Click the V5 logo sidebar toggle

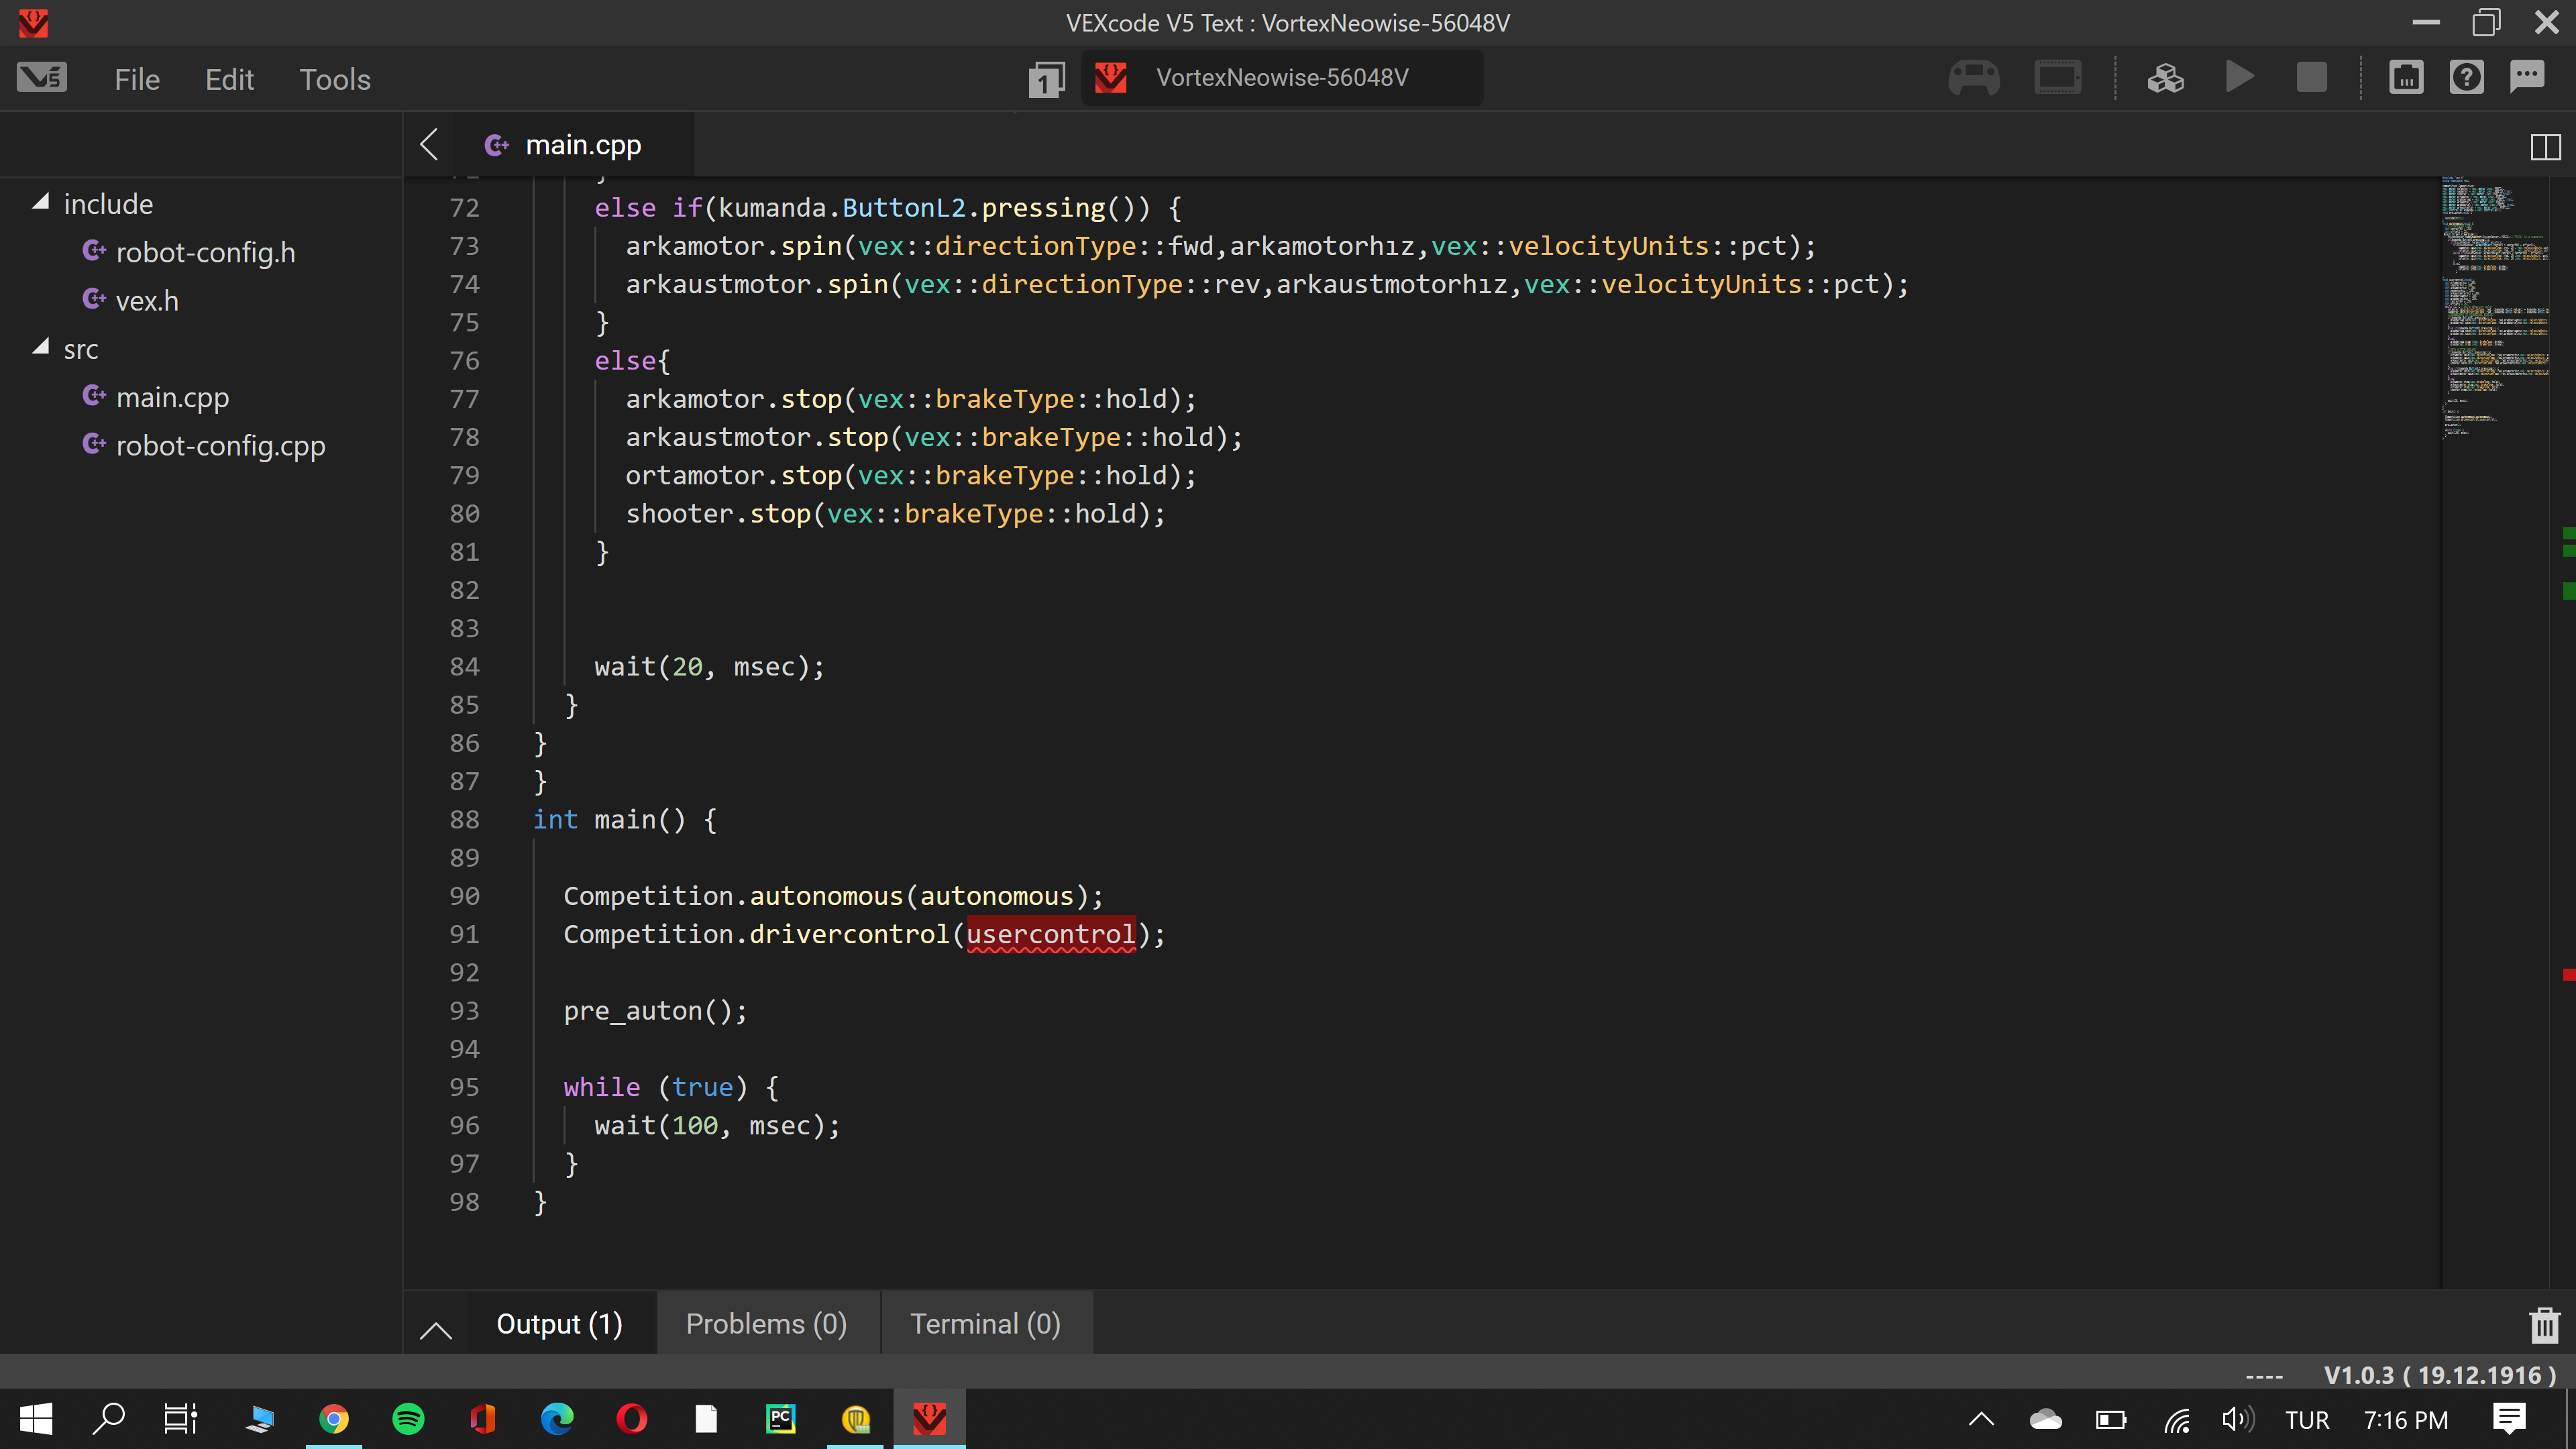coord(42,78)
